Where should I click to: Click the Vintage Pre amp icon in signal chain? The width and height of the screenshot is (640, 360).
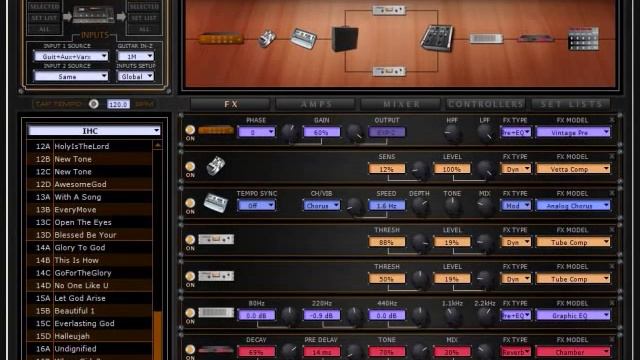pos(221,39)
